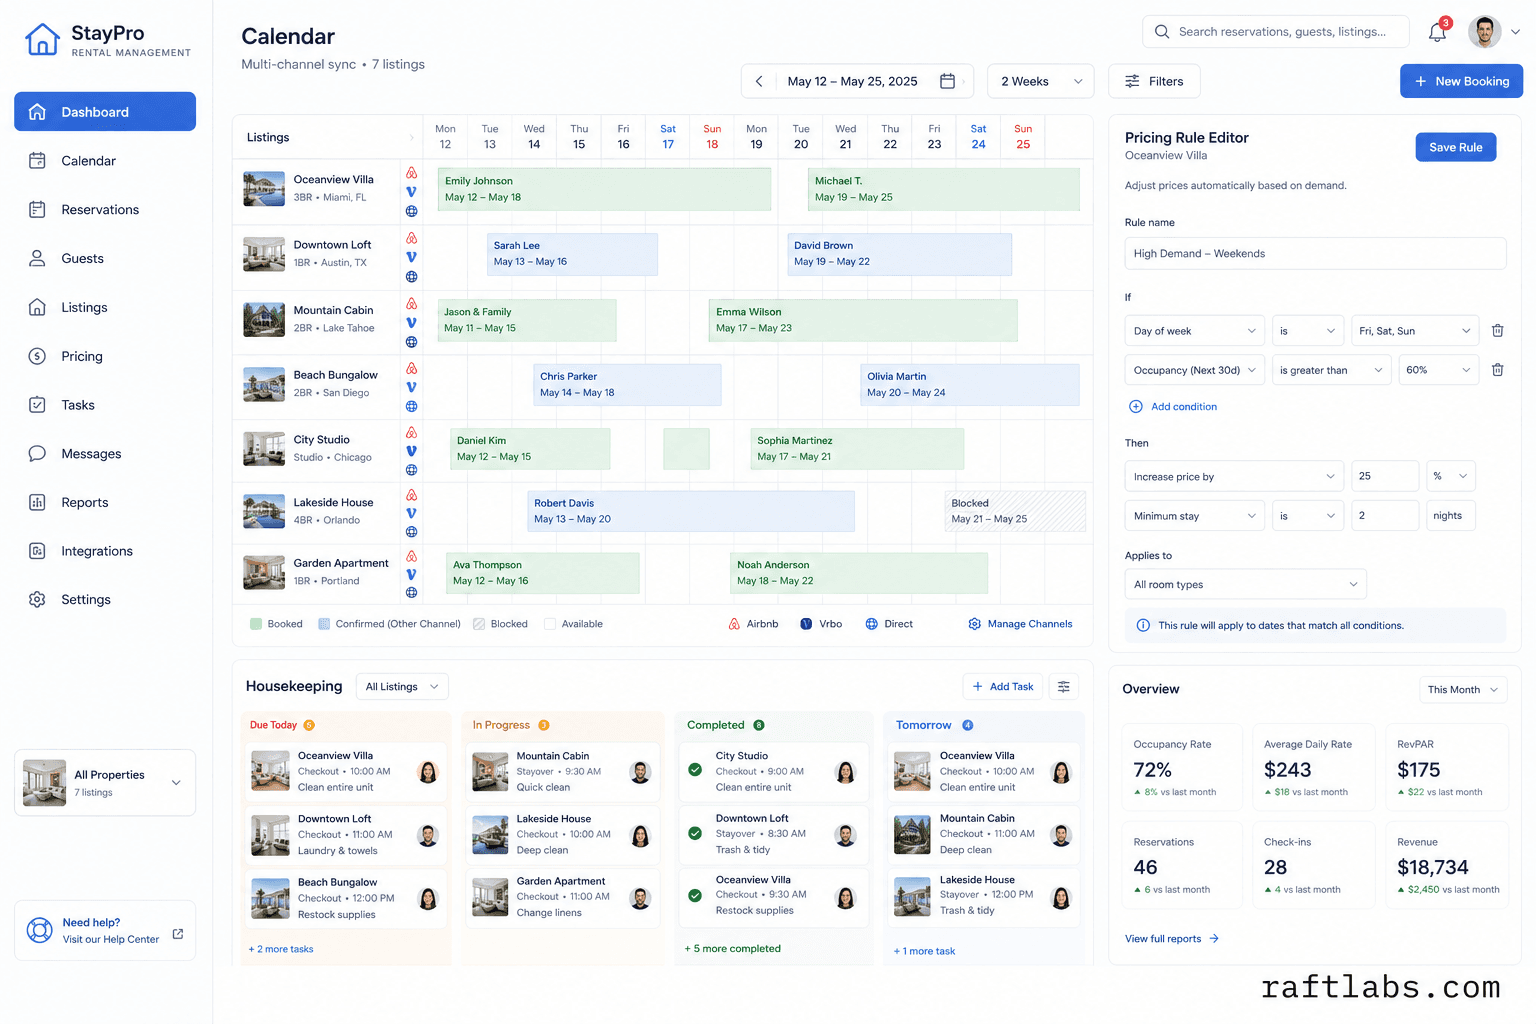Click Oceanview Villa Airbnb channel icon
Viewport: 1536px width, 1024px height.
(x=411, y=173)
